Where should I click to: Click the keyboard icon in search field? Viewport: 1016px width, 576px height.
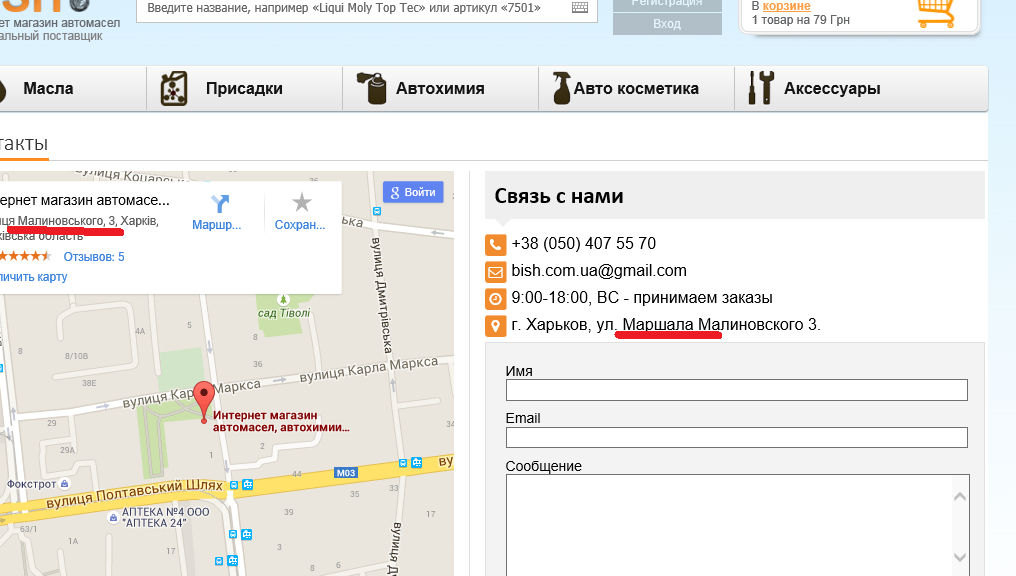pyautogui.click(x=580, y=8)
